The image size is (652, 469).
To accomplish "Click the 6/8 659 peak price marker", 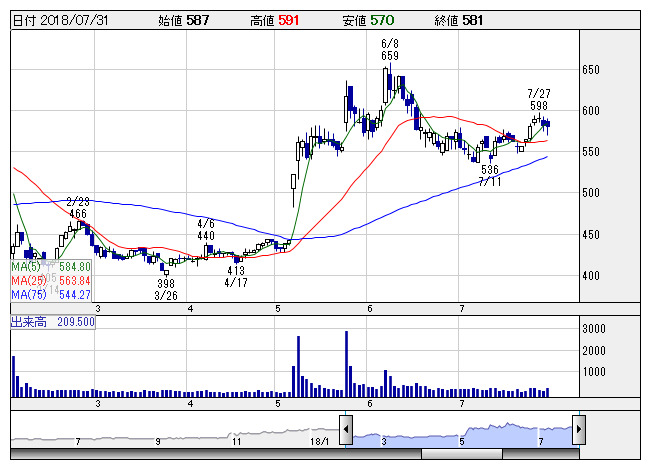I will coord(390,50).
